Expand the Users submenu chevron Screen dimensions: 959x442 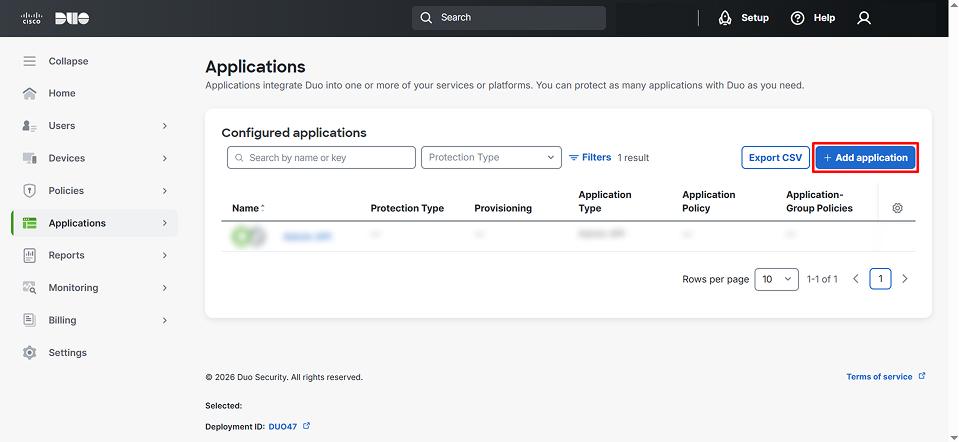click(x=165, y=126)
